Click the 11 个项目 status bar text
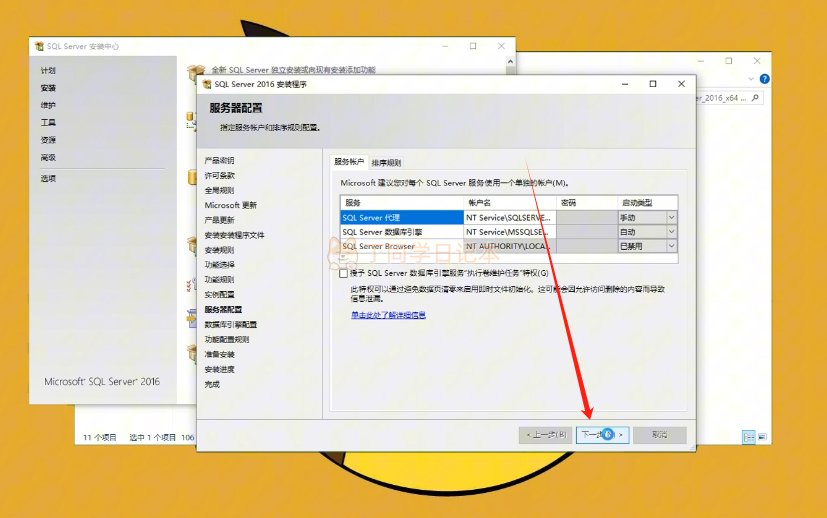The width and height of the screenshot is (827, 518). point(100,437)
